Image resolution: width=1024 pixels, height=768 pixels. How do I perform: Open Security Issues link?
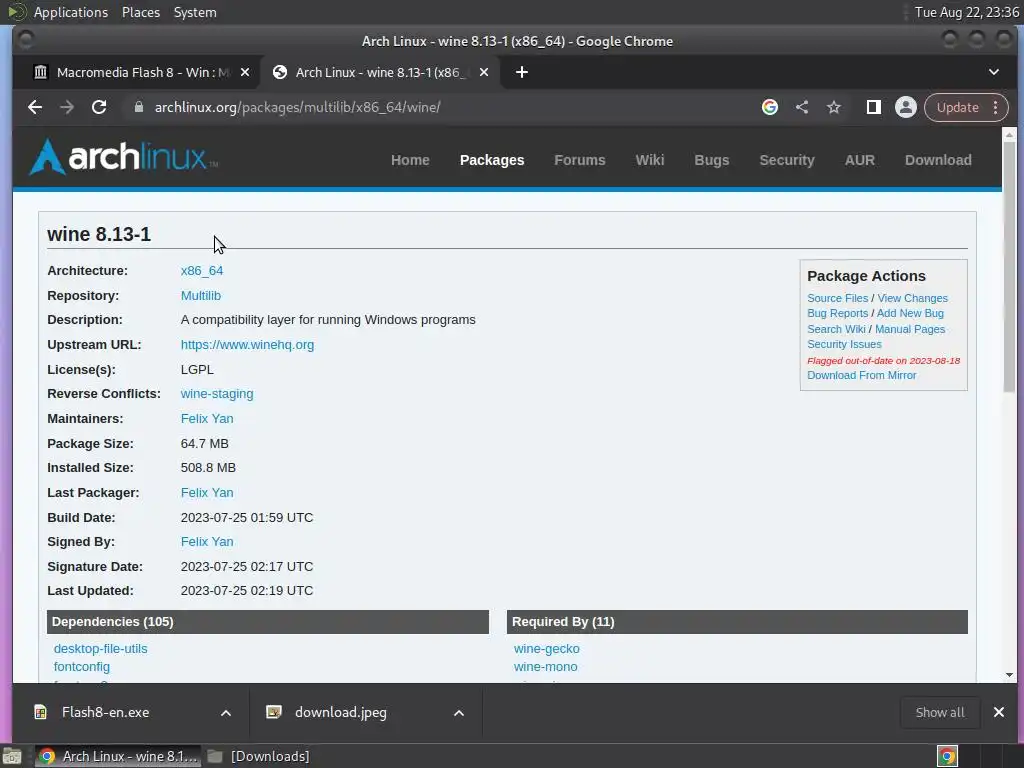click(844, 344)
